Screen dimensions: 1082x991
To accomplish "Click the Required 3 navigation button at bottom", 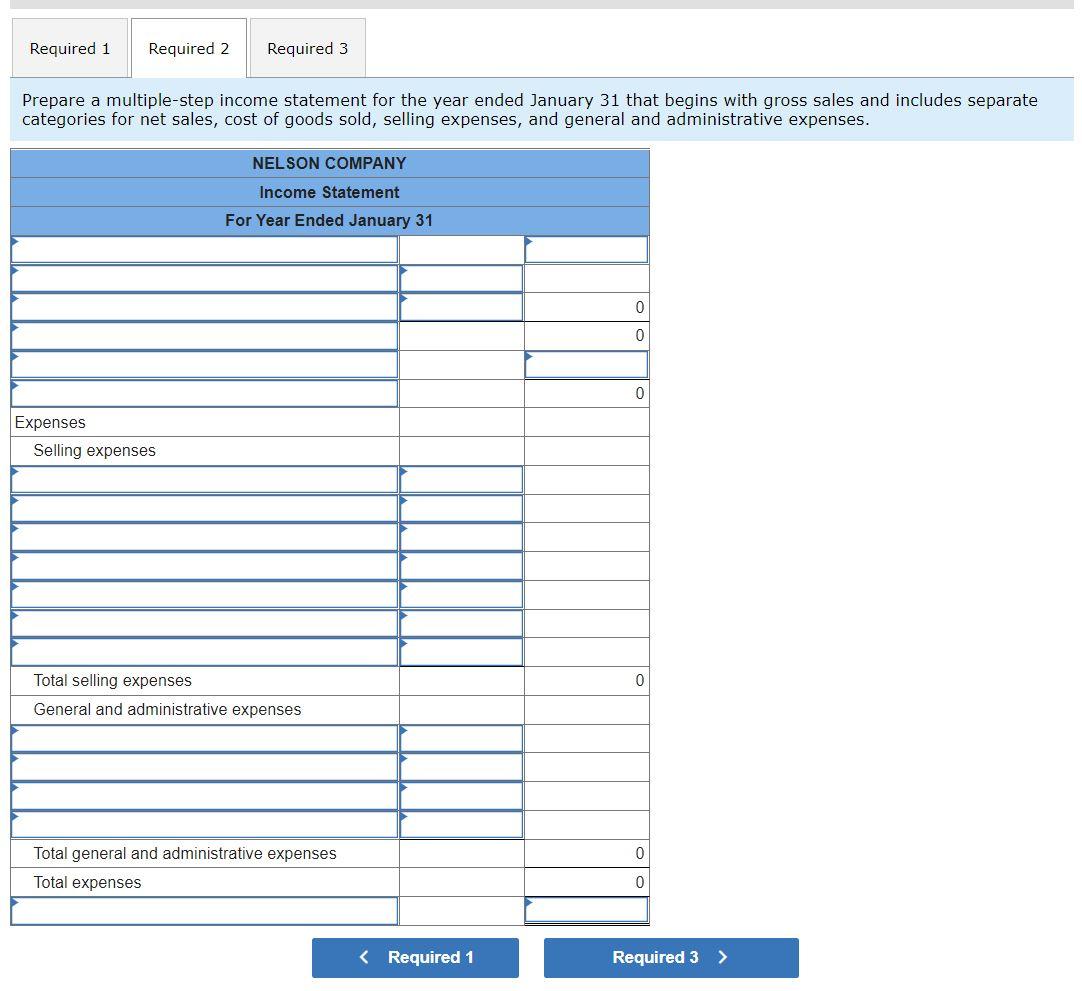I will (x=670, y=957).
